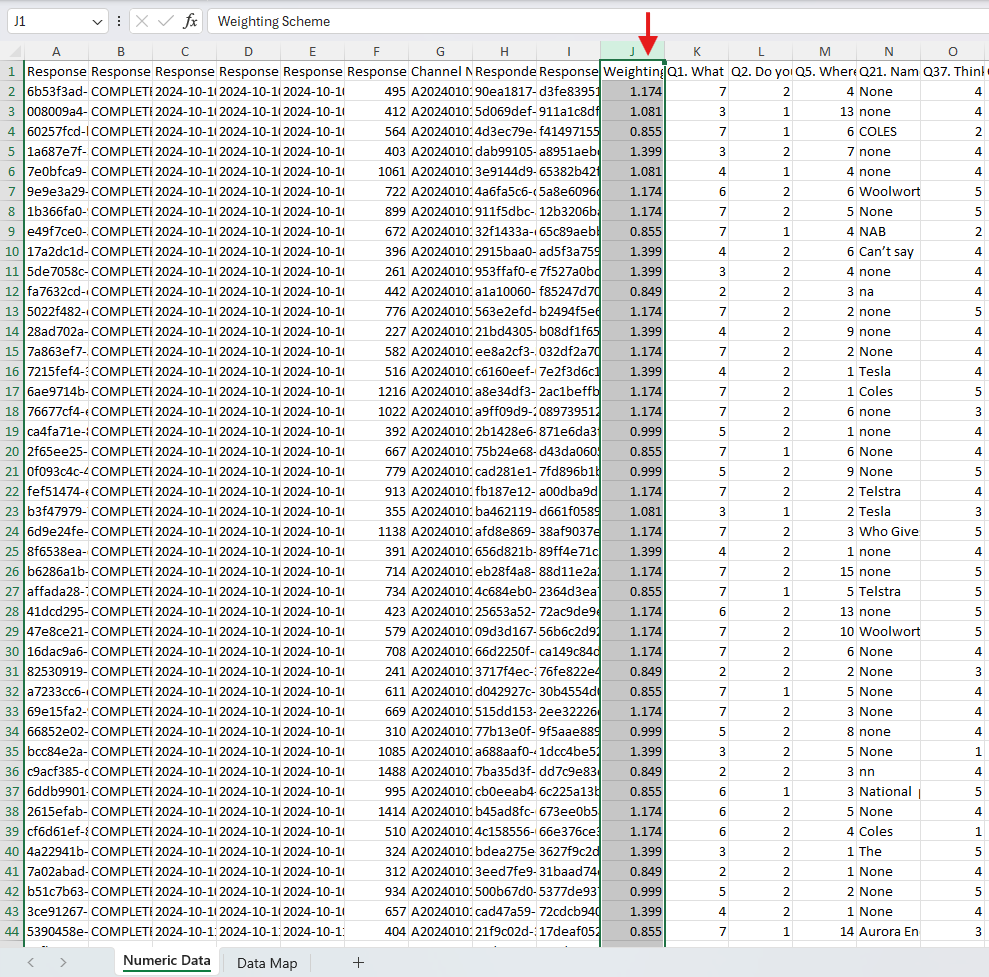The height and width of the screenshot is (977, 989).
Task: Click cell N40 containing 'The'
Action: point(888,851)
